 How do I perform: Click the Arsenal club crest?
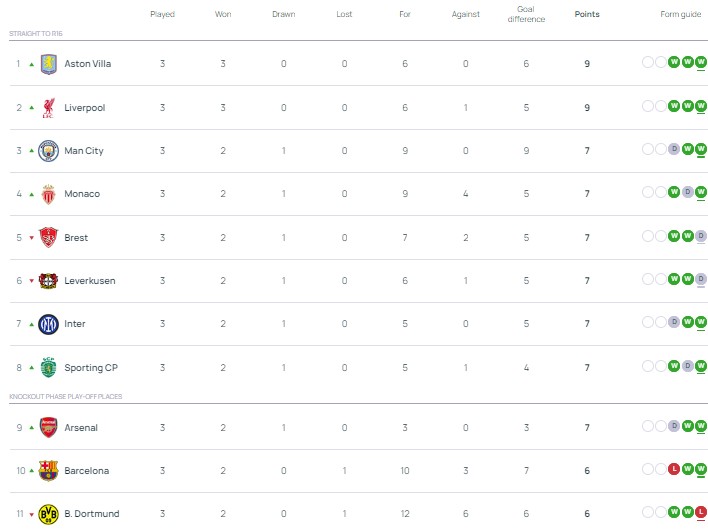tap(48, 428)
